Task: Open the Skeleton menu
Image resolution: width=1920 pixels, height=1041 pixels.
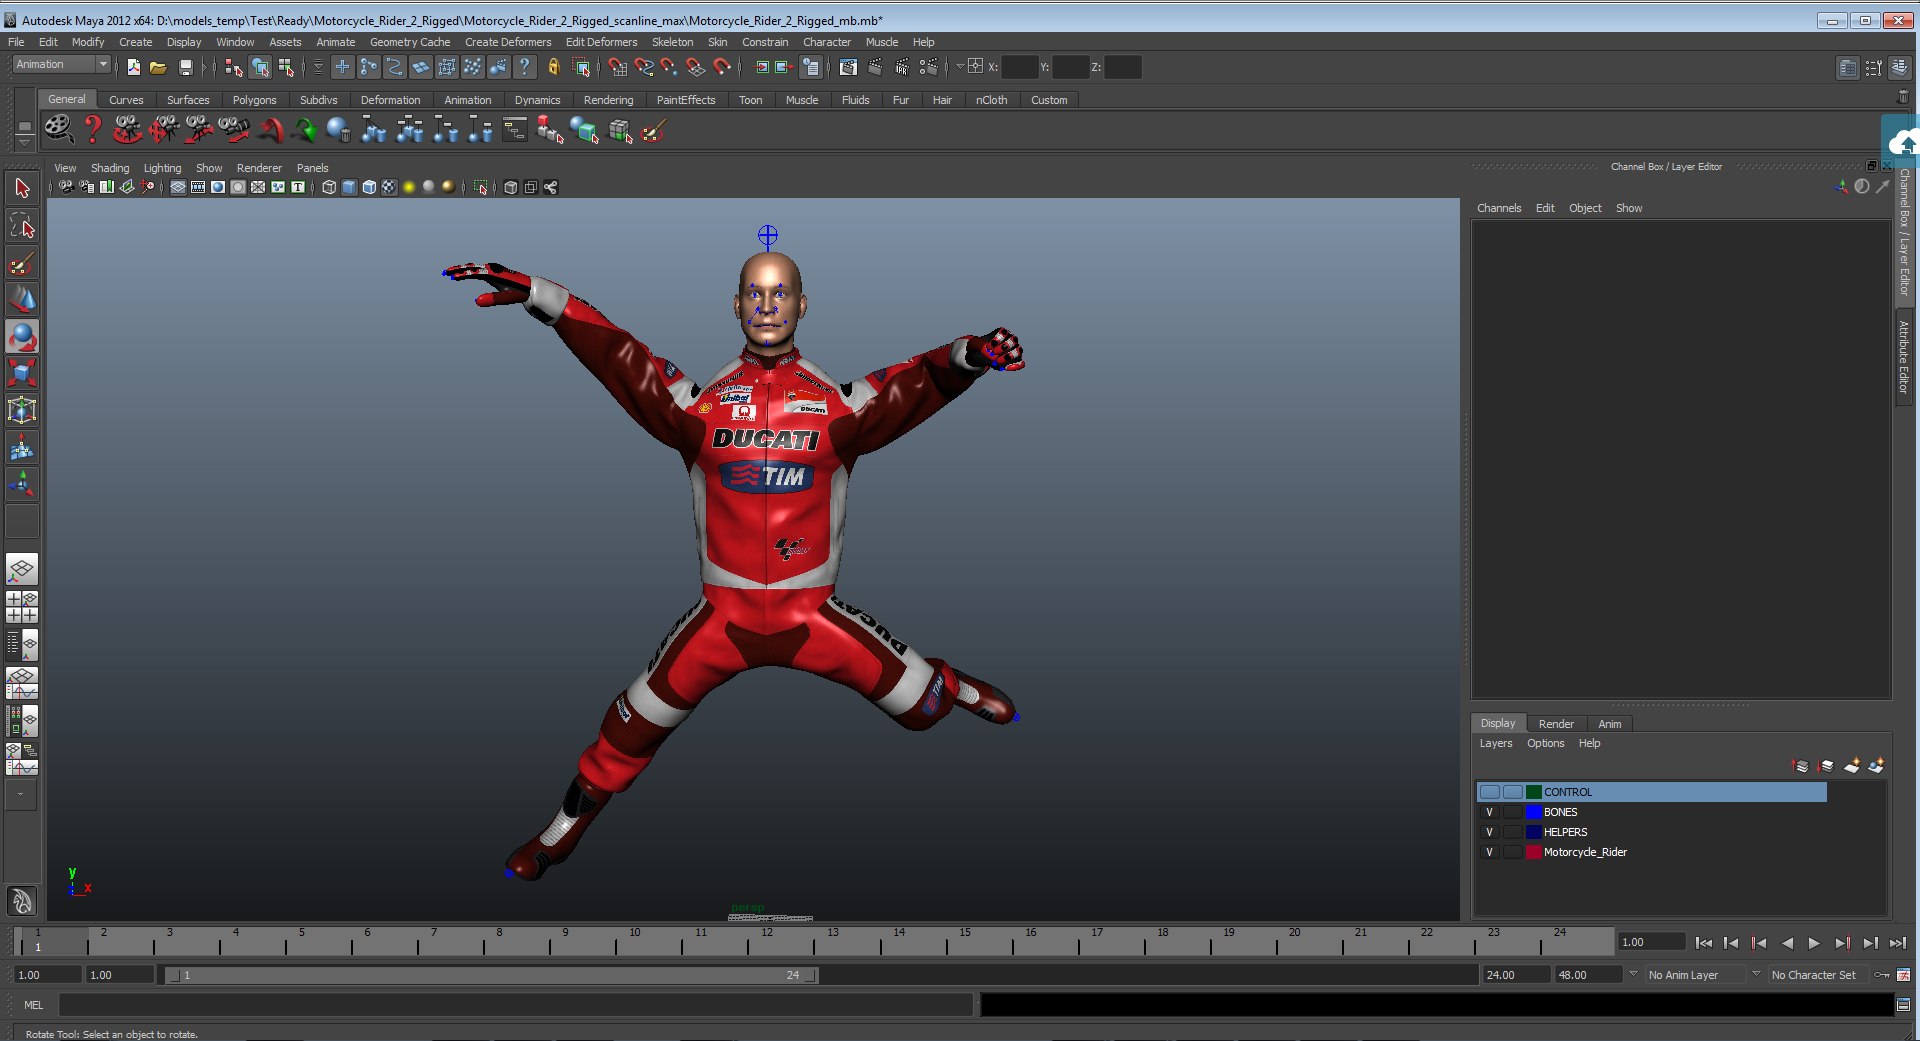Action: 672,42
